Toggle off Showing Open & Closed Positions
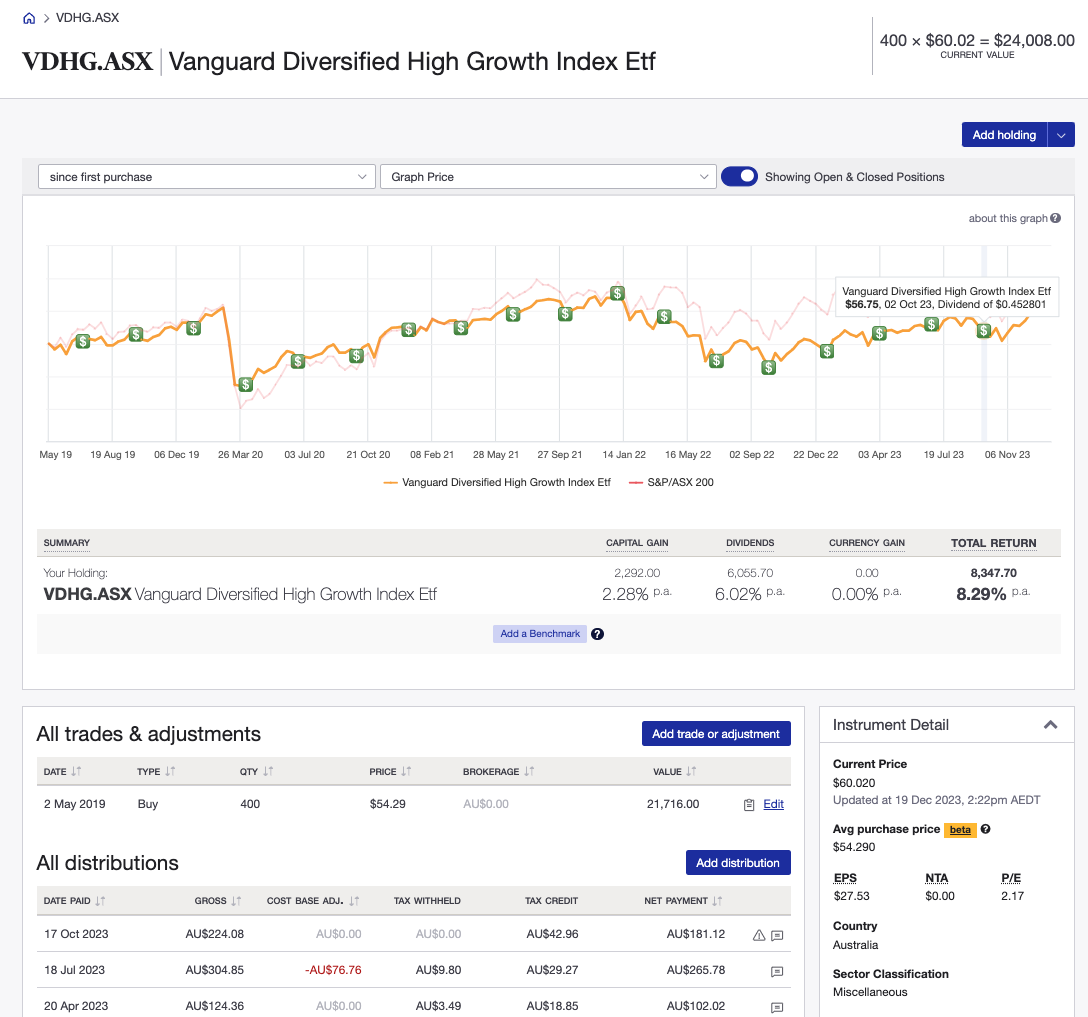Image resolution: width=1088 pixels, height=1017 pixels. (x=738, y=176)
